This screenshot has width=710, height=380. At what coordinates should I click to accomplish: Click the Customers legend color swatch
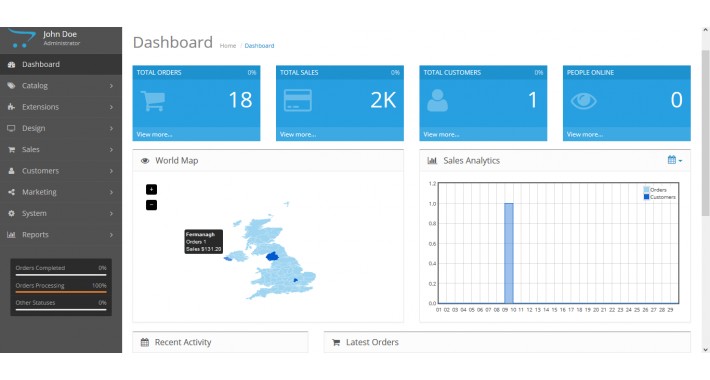pos(646,197)
